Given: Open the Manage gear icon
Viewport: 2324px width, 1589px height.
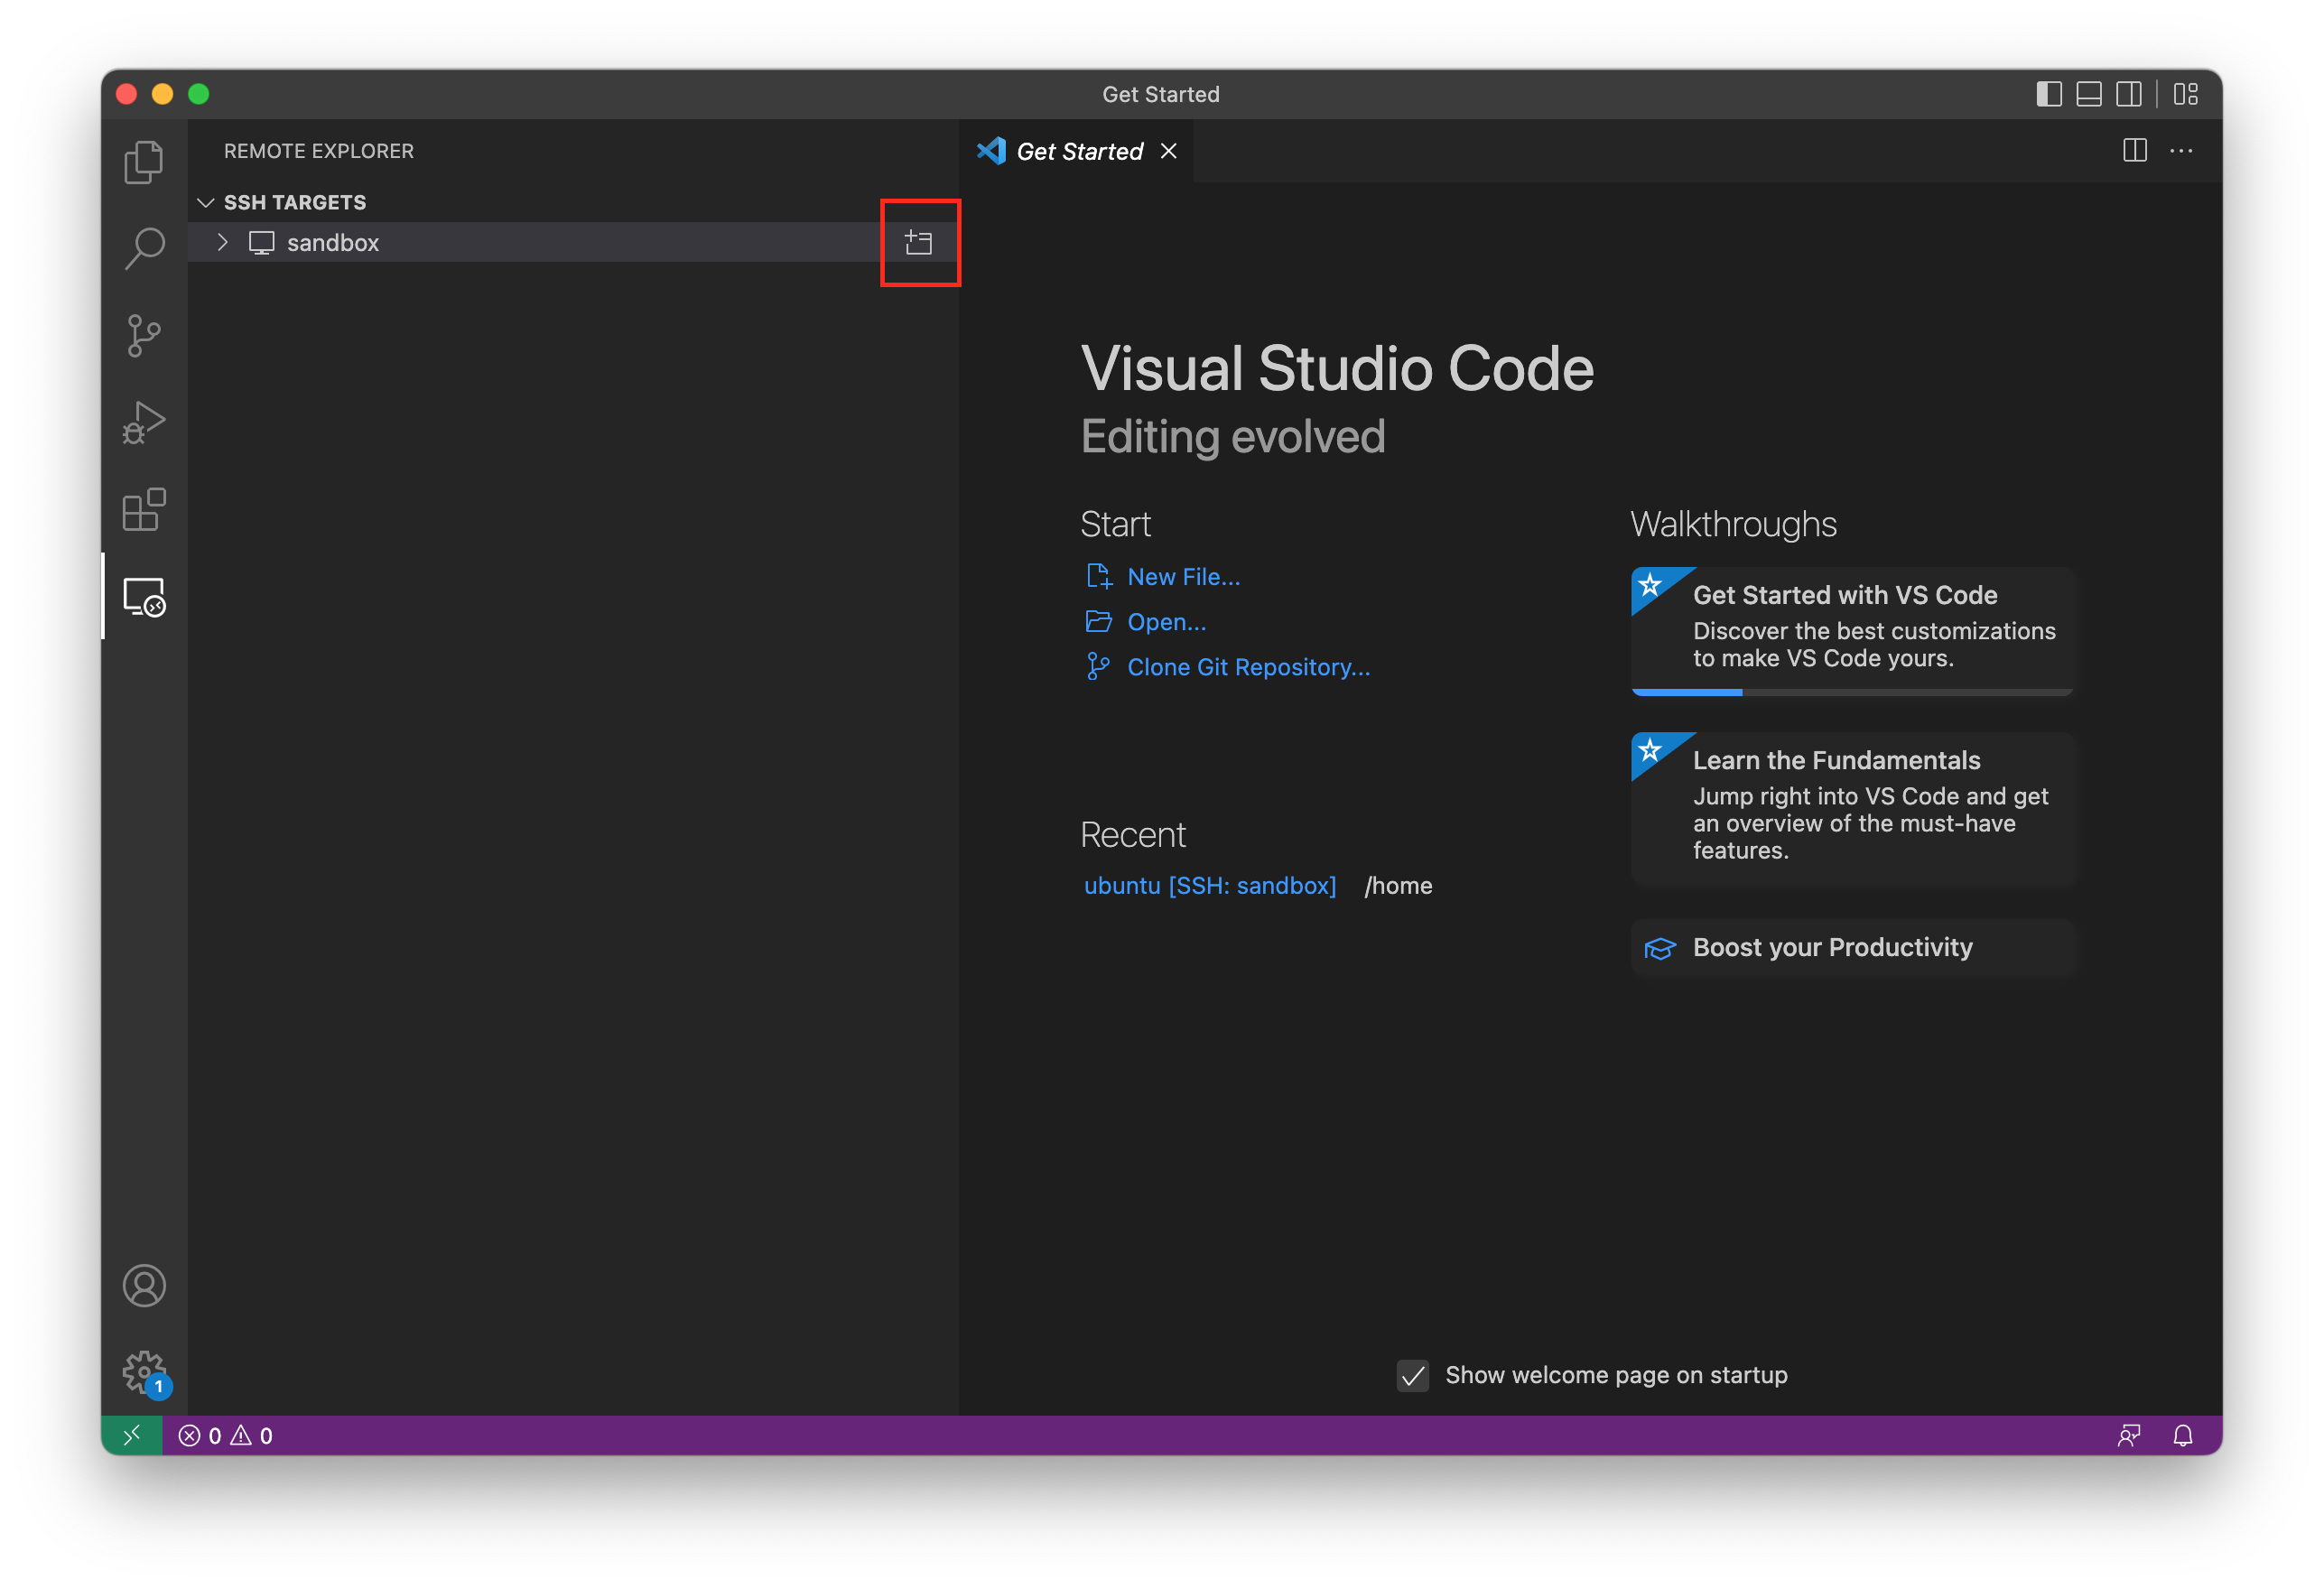Looking at the screenshot, I should (x=144, y=1372).
